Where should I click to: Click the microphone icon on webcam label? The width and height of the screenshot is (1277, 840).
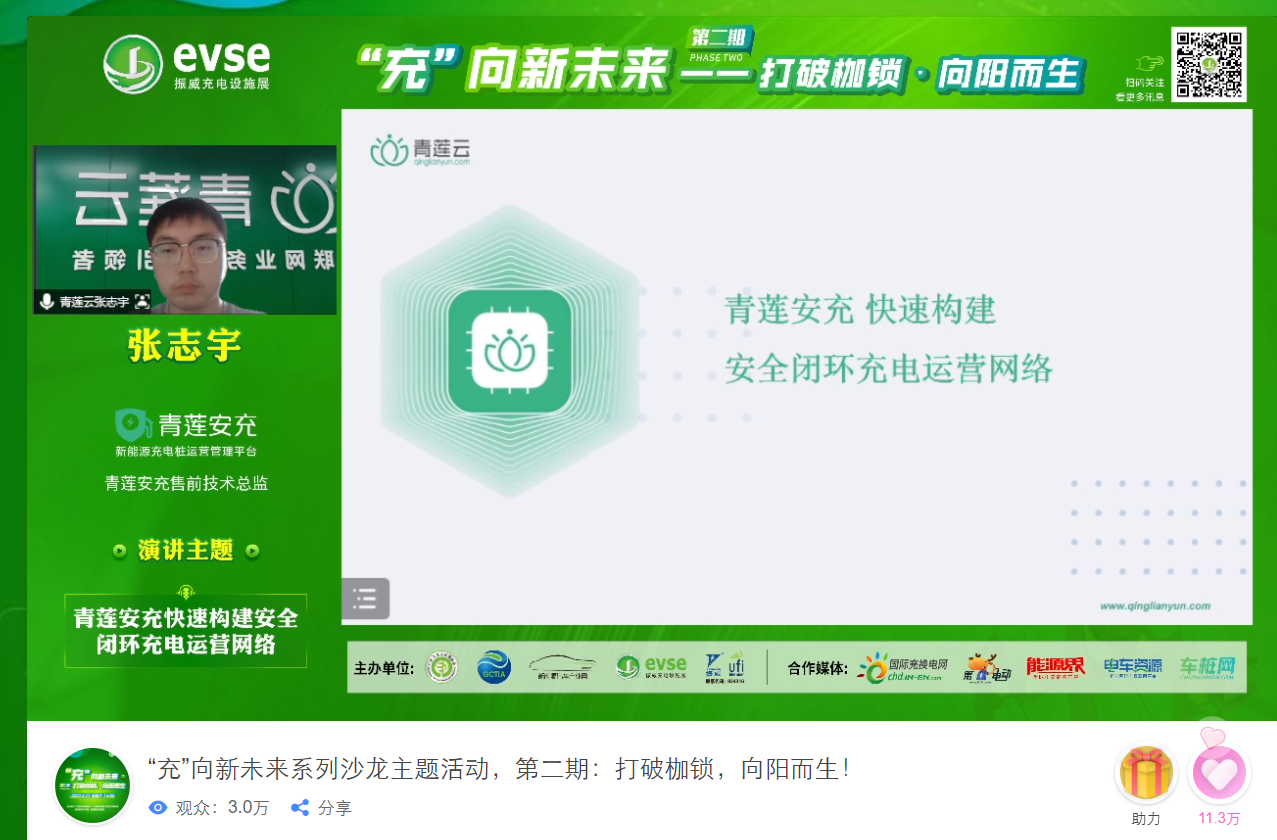[x=46, y=301]
